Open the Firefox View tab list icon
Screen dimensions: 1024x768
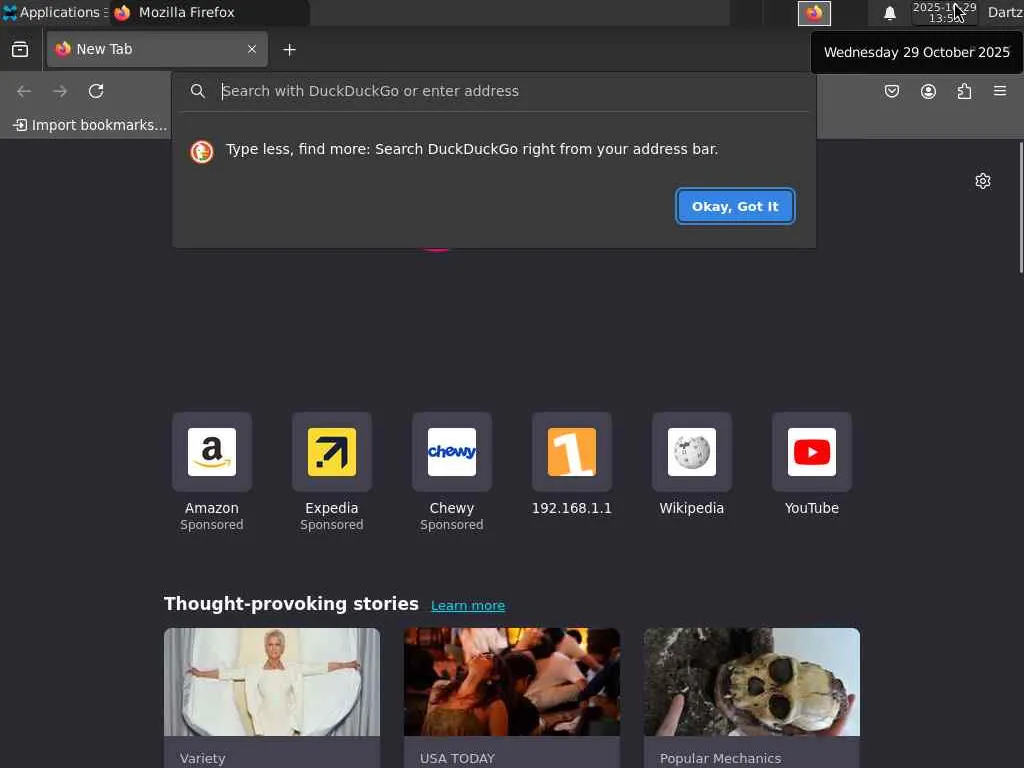[x=20, y=50]
